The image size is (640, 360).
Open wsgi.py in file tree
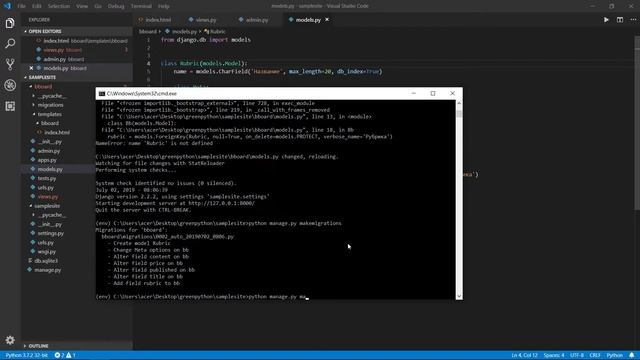tap(47, 252)
